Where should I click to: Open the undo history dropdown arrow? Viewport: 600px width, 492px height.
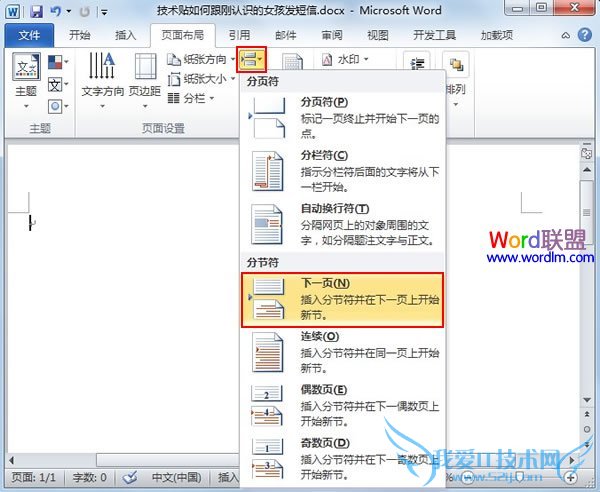click(69, 11)
